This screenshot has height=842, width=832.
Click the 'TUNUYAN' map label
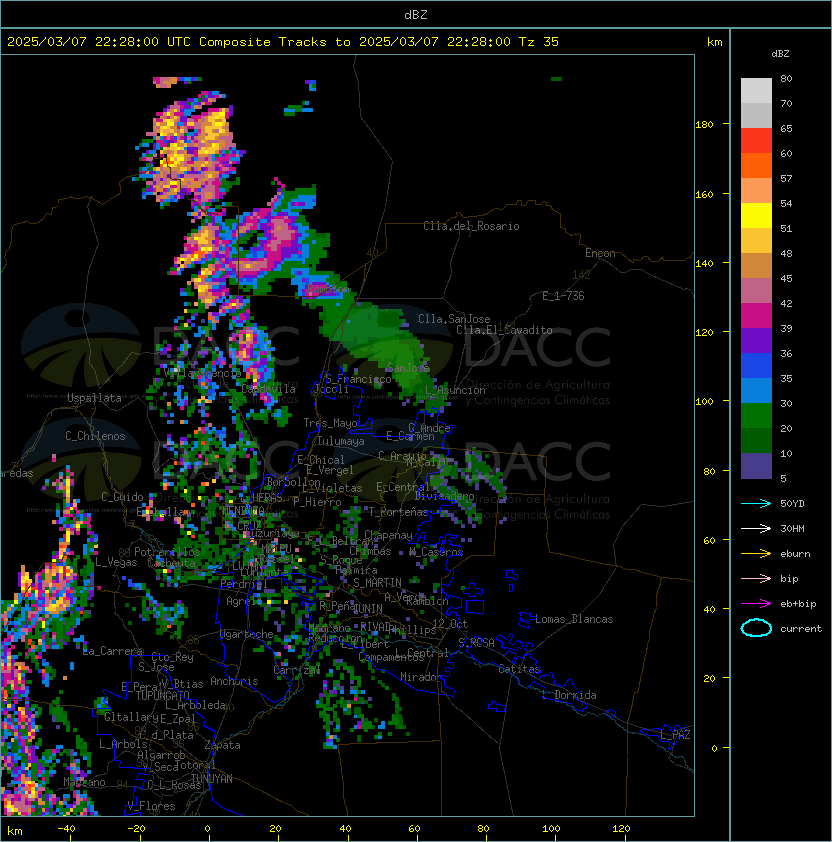pyautogui.click(x=212, y=779)
